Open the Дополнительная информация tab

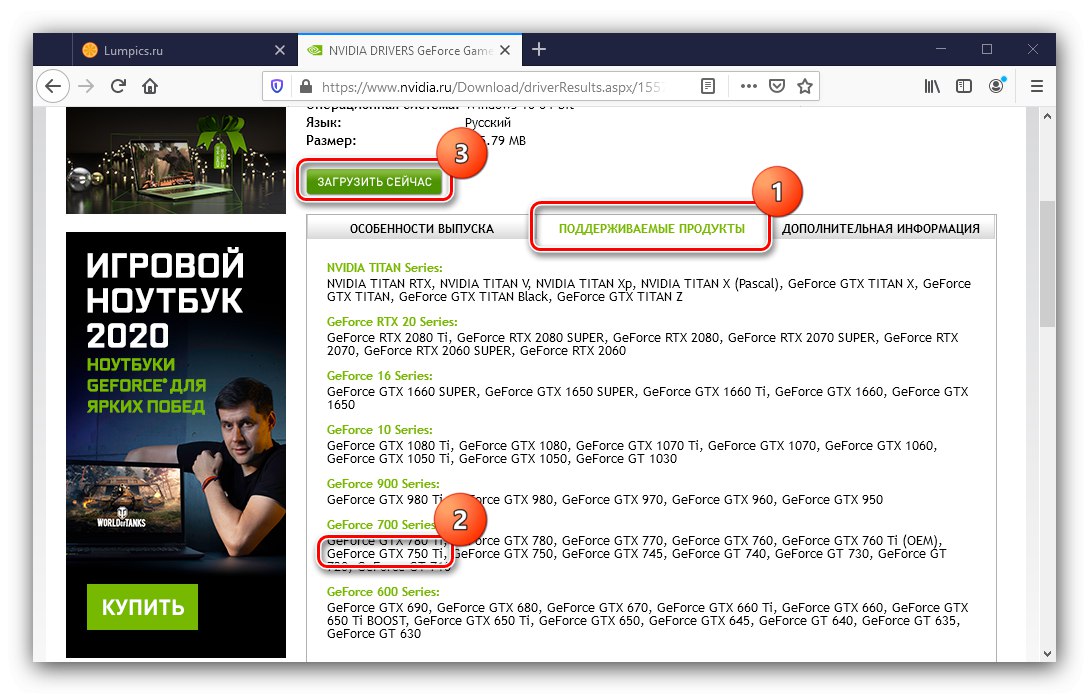881,228
